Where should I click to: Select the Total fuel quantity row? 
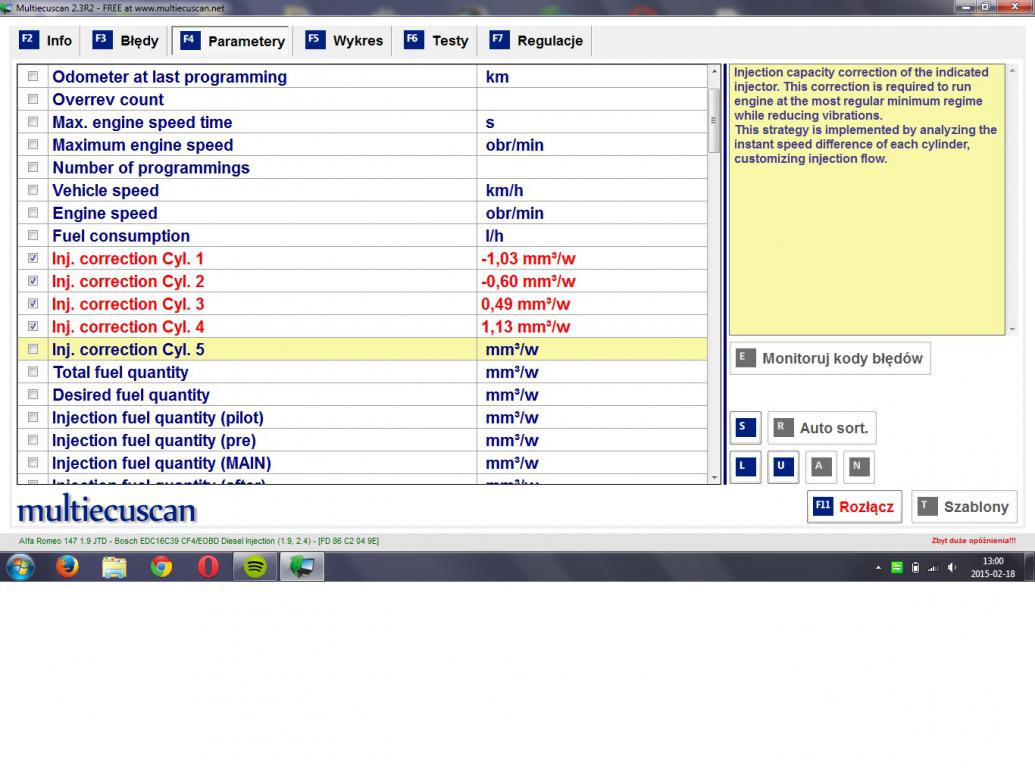[x=362, y=372]
